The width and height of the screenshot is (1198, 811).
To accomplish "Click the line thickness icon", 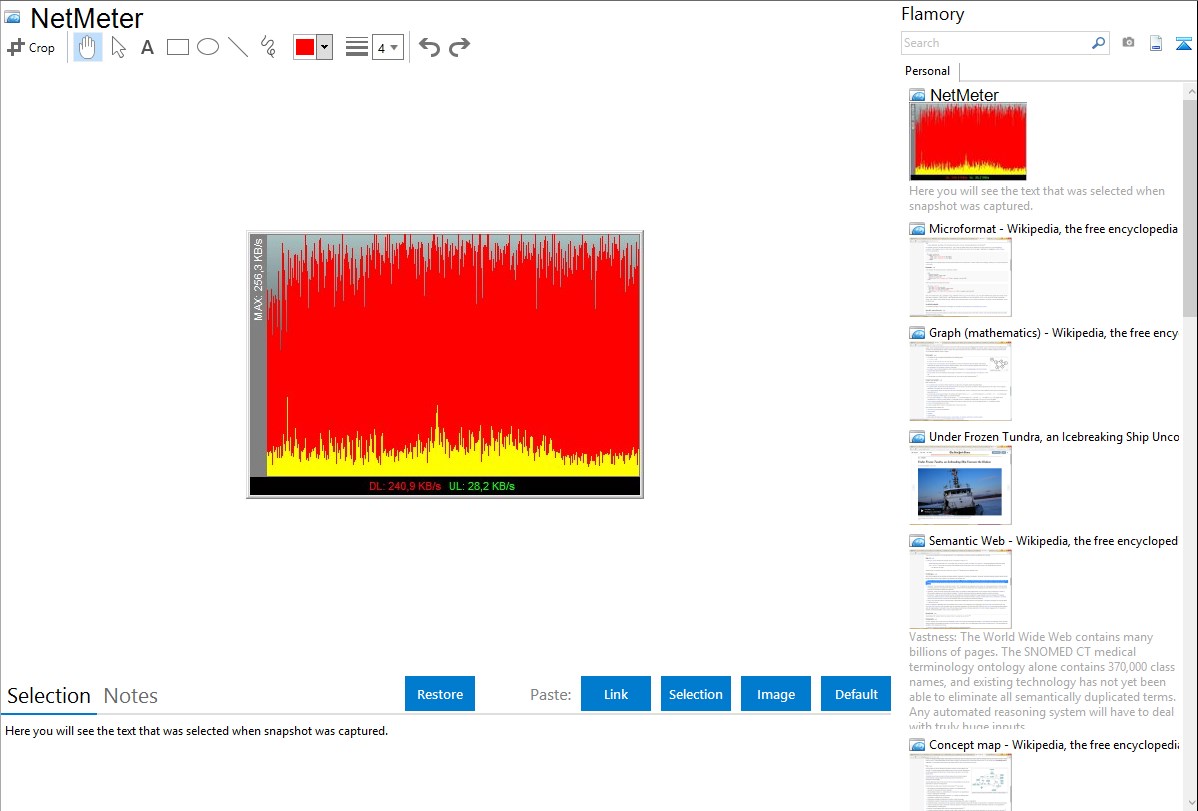I will 357,47.
